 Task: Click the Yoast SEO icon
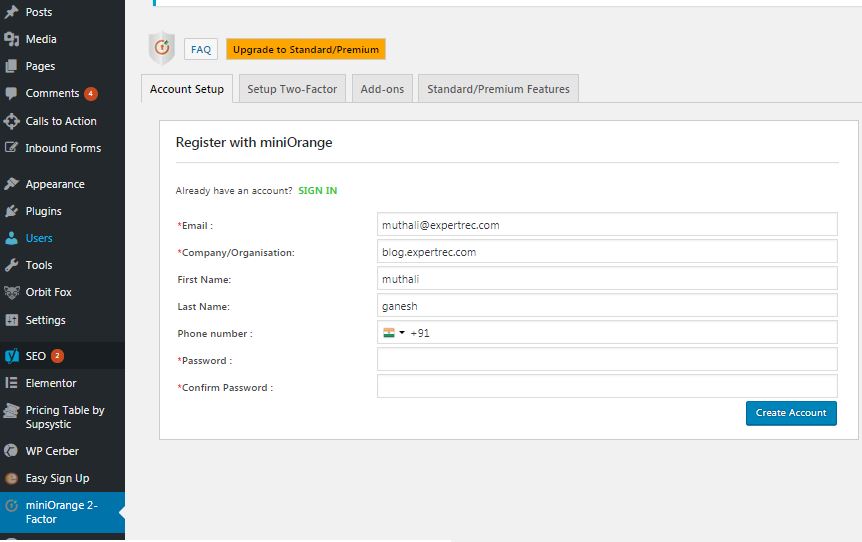11,356
